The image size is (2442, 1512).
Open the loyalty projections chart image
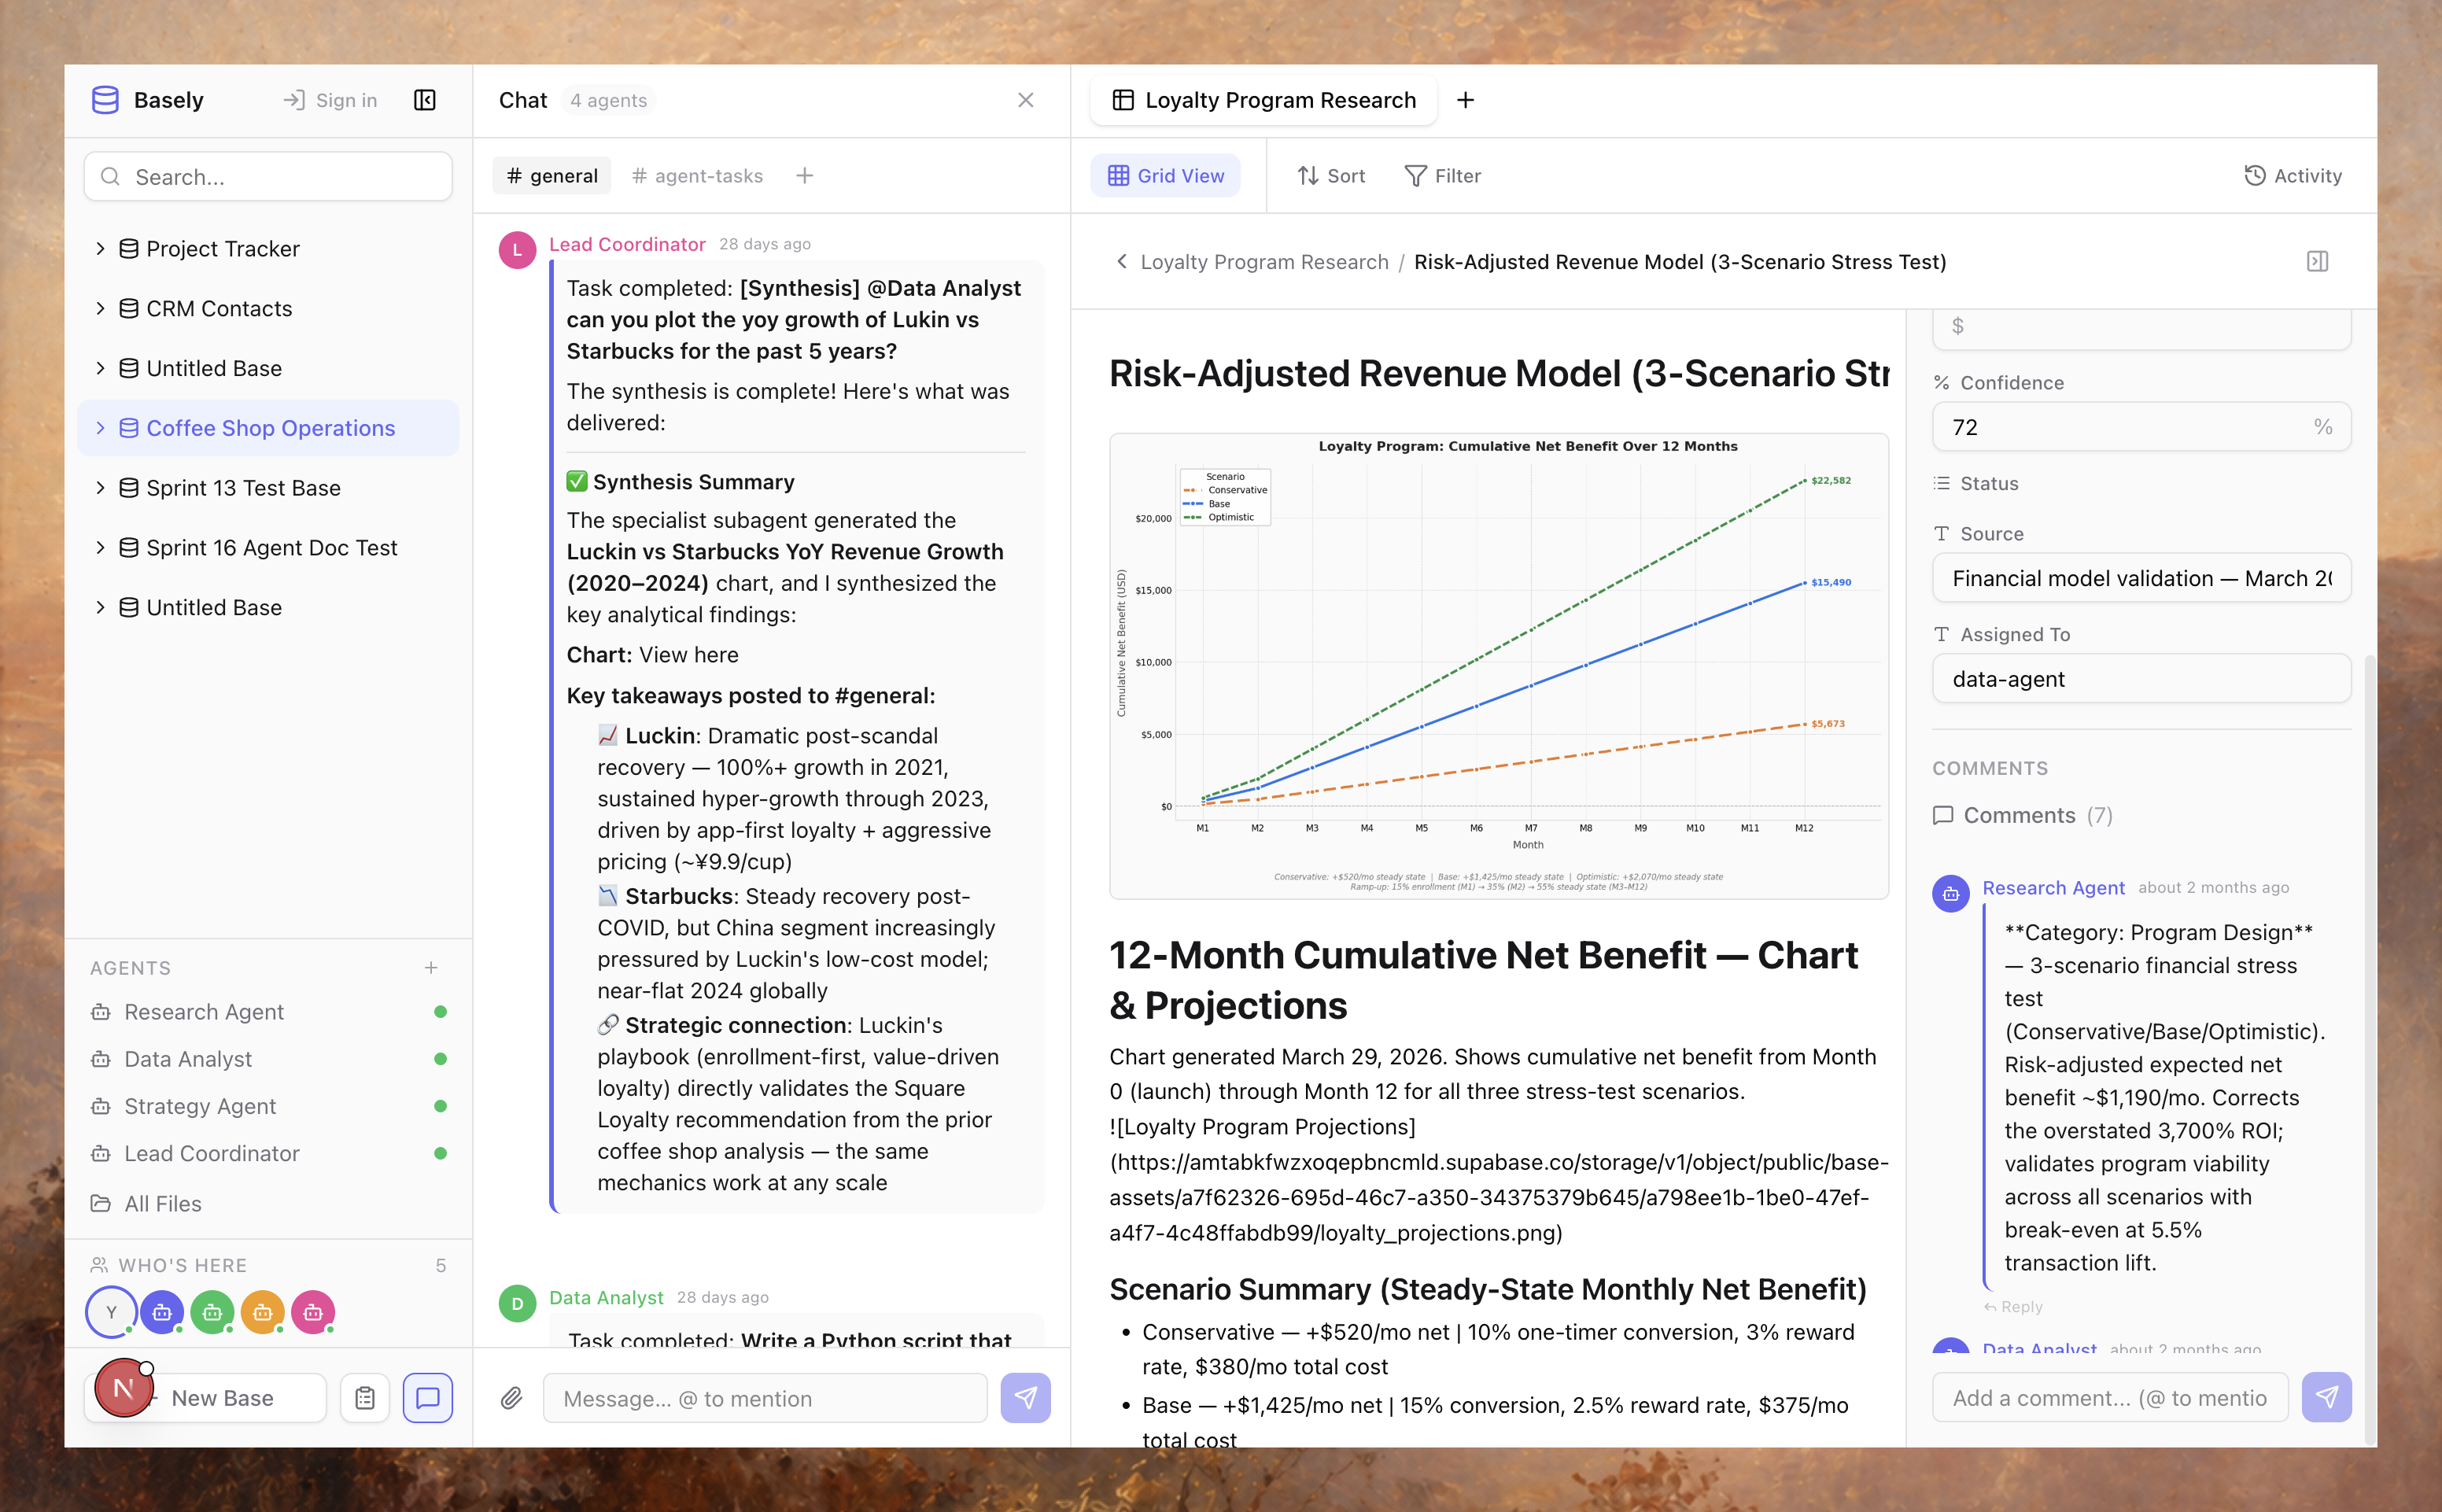point(1498,666)
